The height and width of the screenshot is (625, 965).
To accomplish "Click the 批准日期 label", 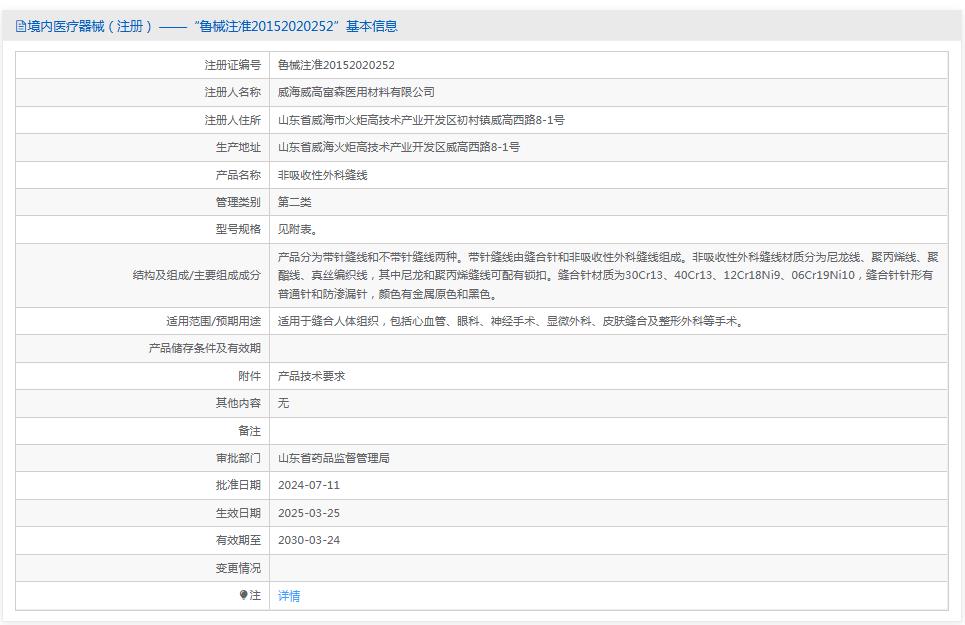I will (x=238, y=485).
